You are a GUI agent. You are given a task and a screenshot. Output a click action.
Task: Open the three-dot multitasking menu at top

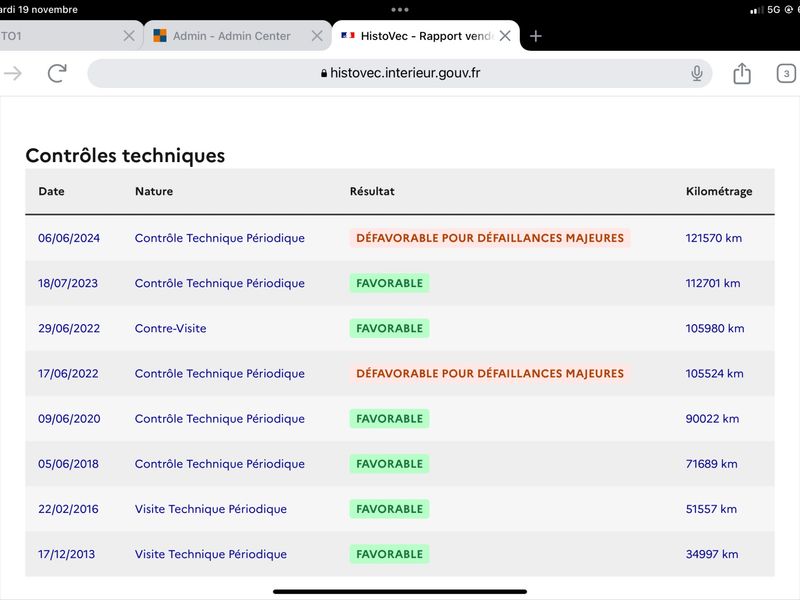(399, 10)
